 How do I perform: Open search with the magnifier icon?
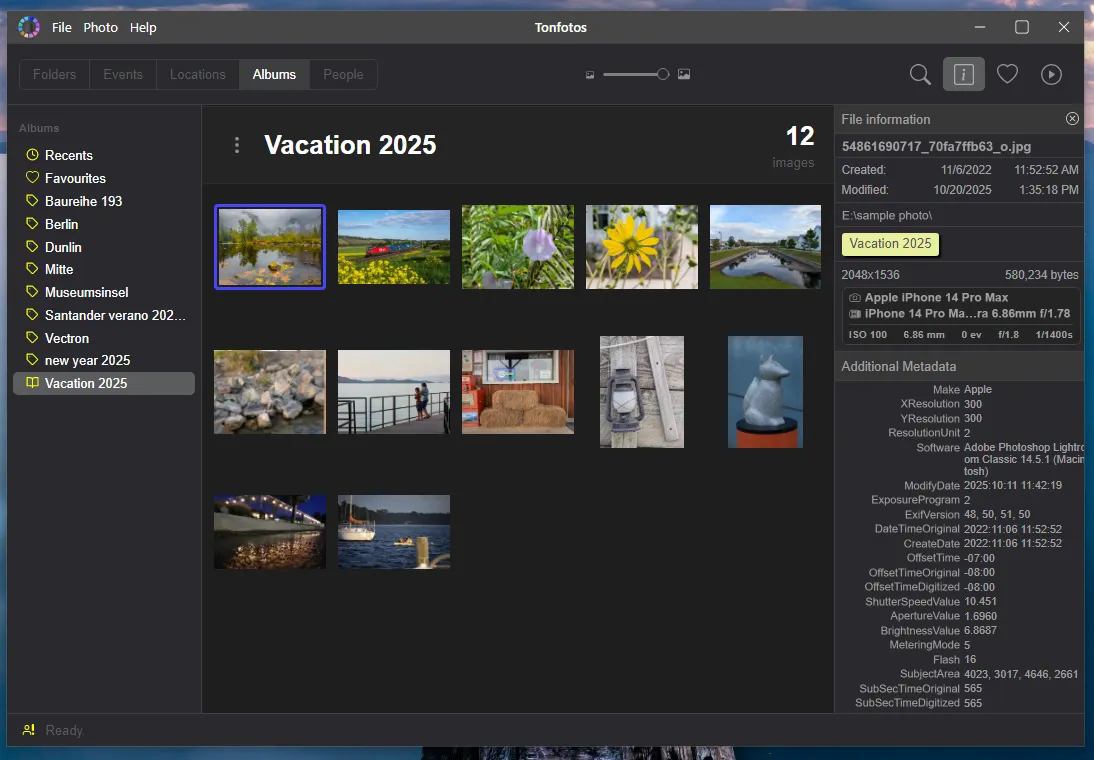(920, 74)
